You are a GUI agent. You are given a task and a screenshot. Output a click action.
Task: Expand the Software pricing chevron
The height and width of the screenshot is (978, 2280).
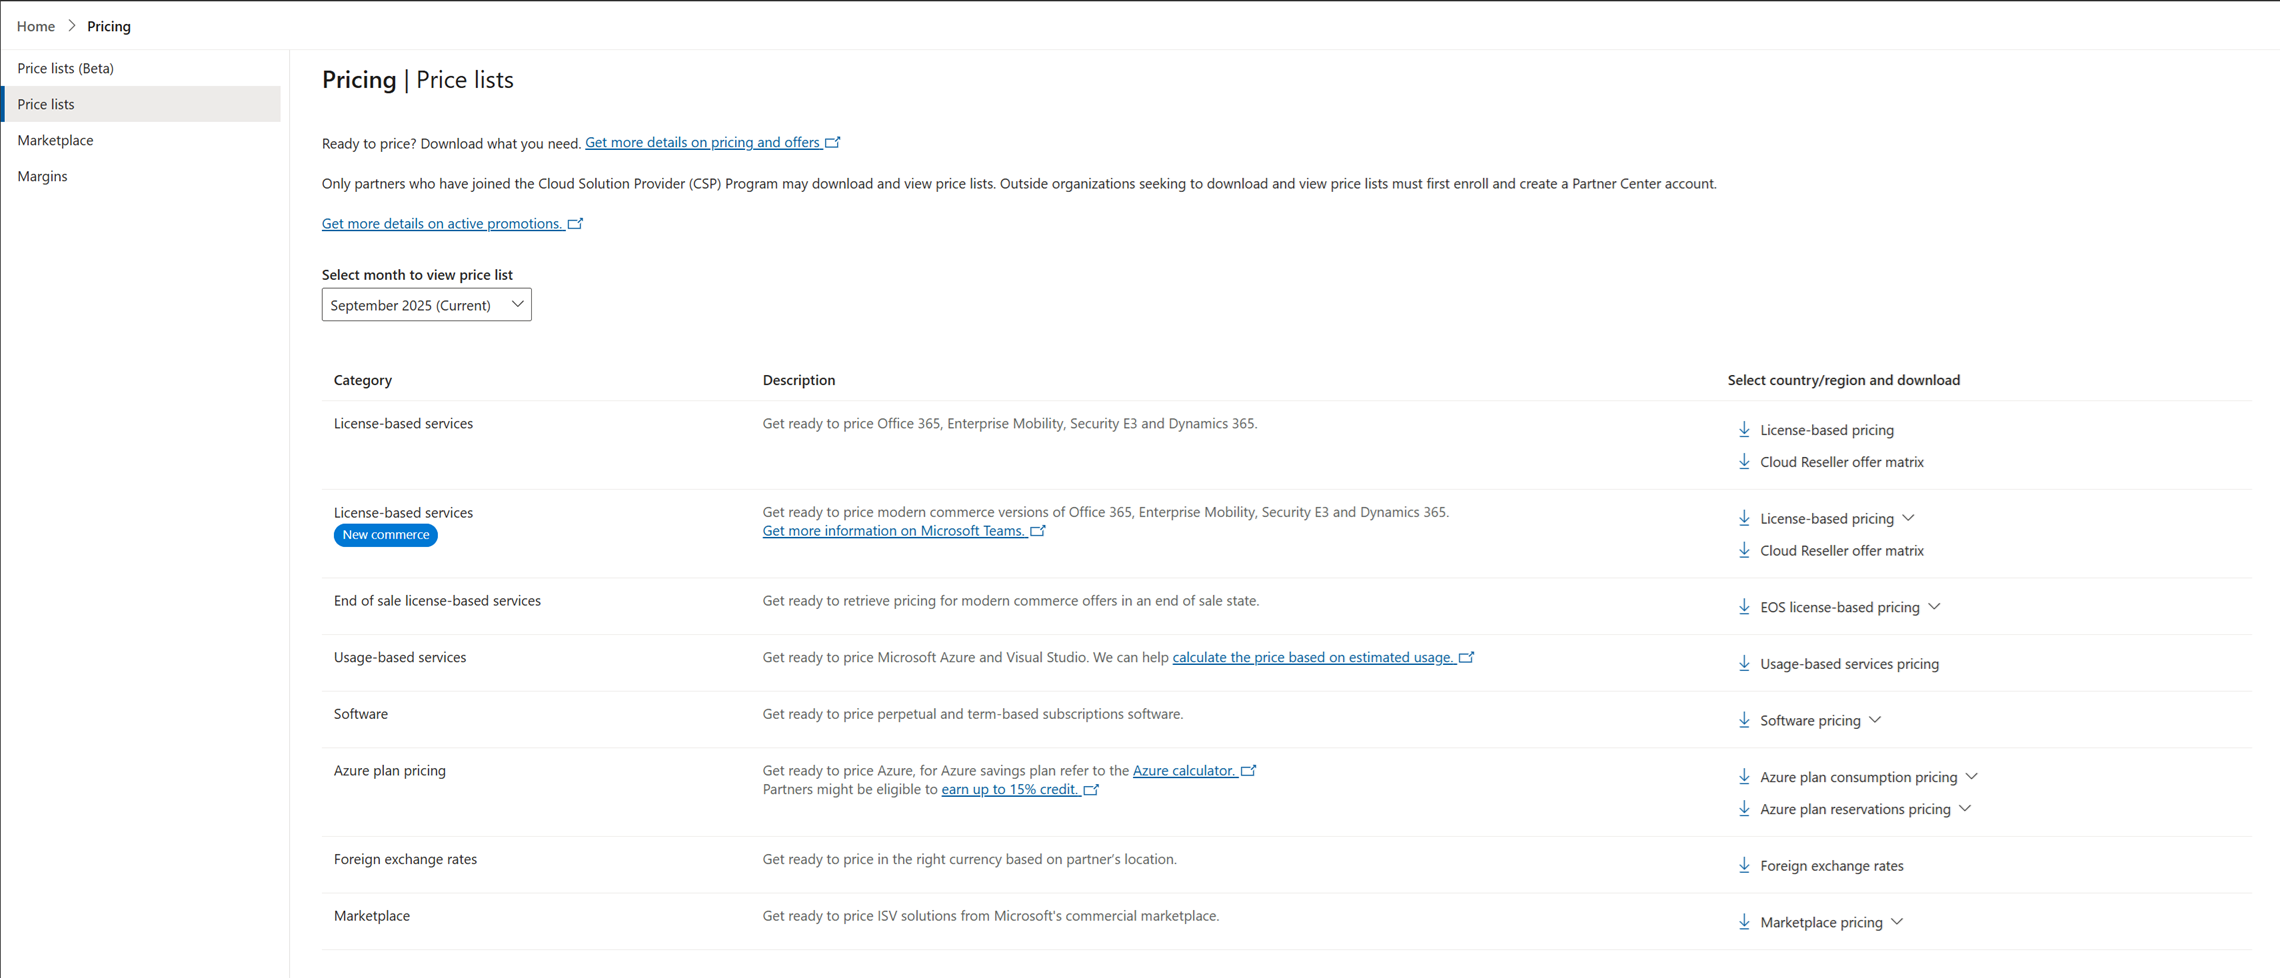tap(1875, 720)
